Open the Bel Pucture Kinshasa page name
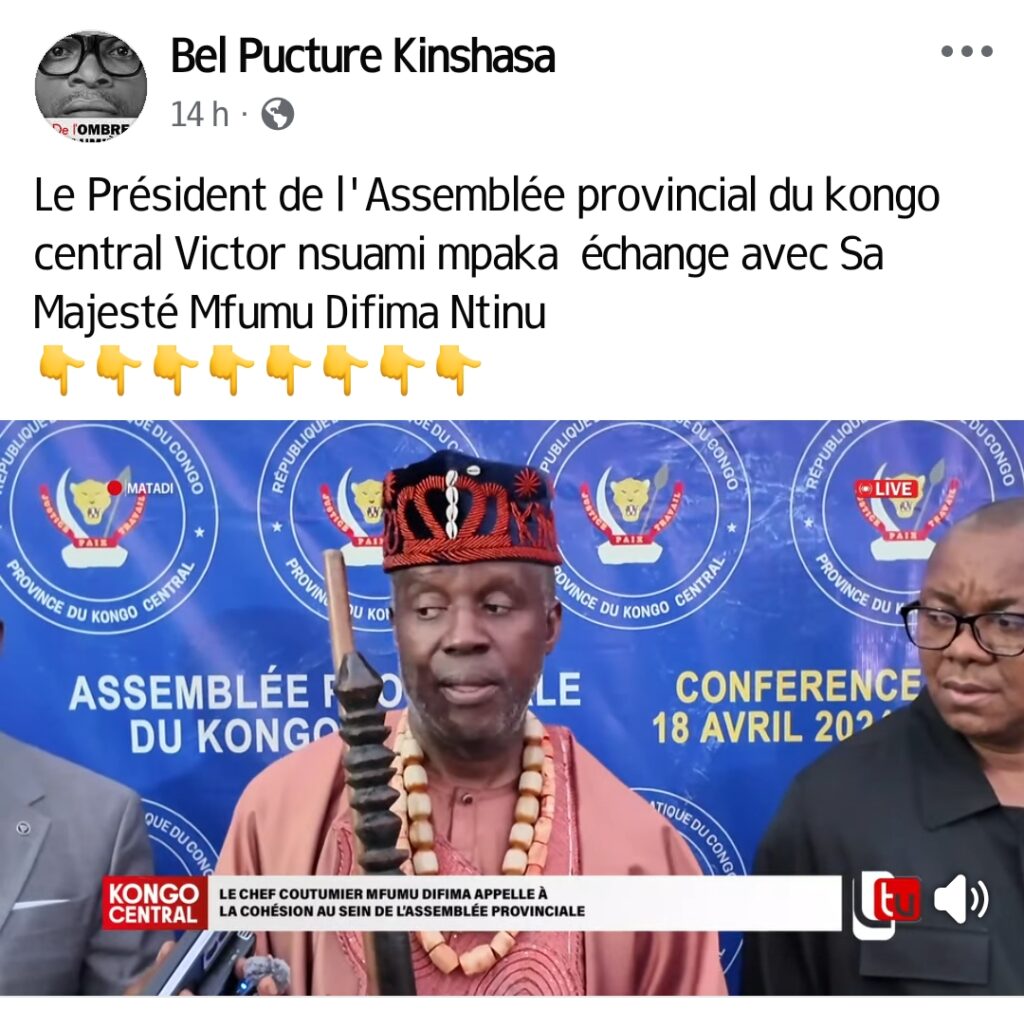This screenshot has height=1010, width=1024. coord(362,56)
